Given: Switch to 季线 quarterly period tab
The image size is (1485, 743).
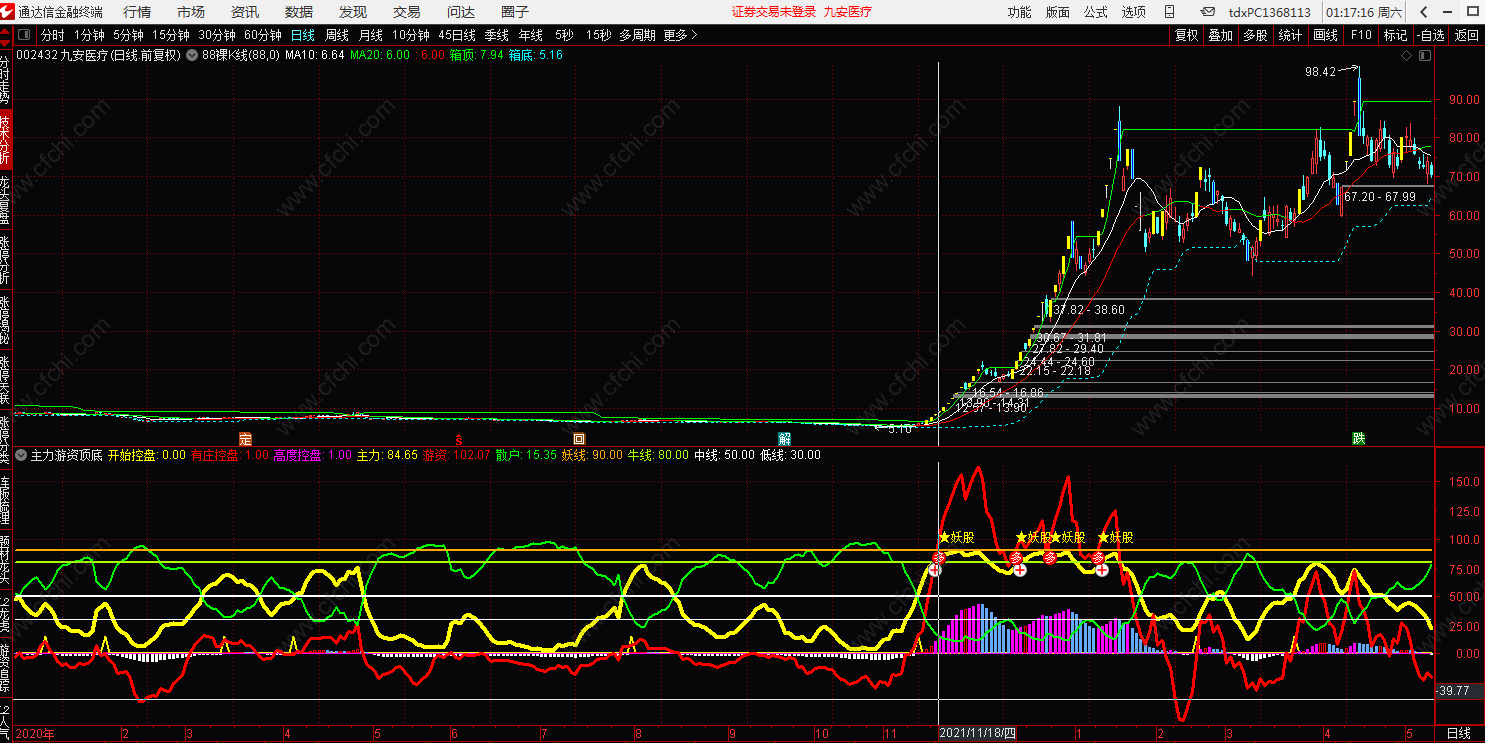Looking at the screenshot, I should 497,35.
